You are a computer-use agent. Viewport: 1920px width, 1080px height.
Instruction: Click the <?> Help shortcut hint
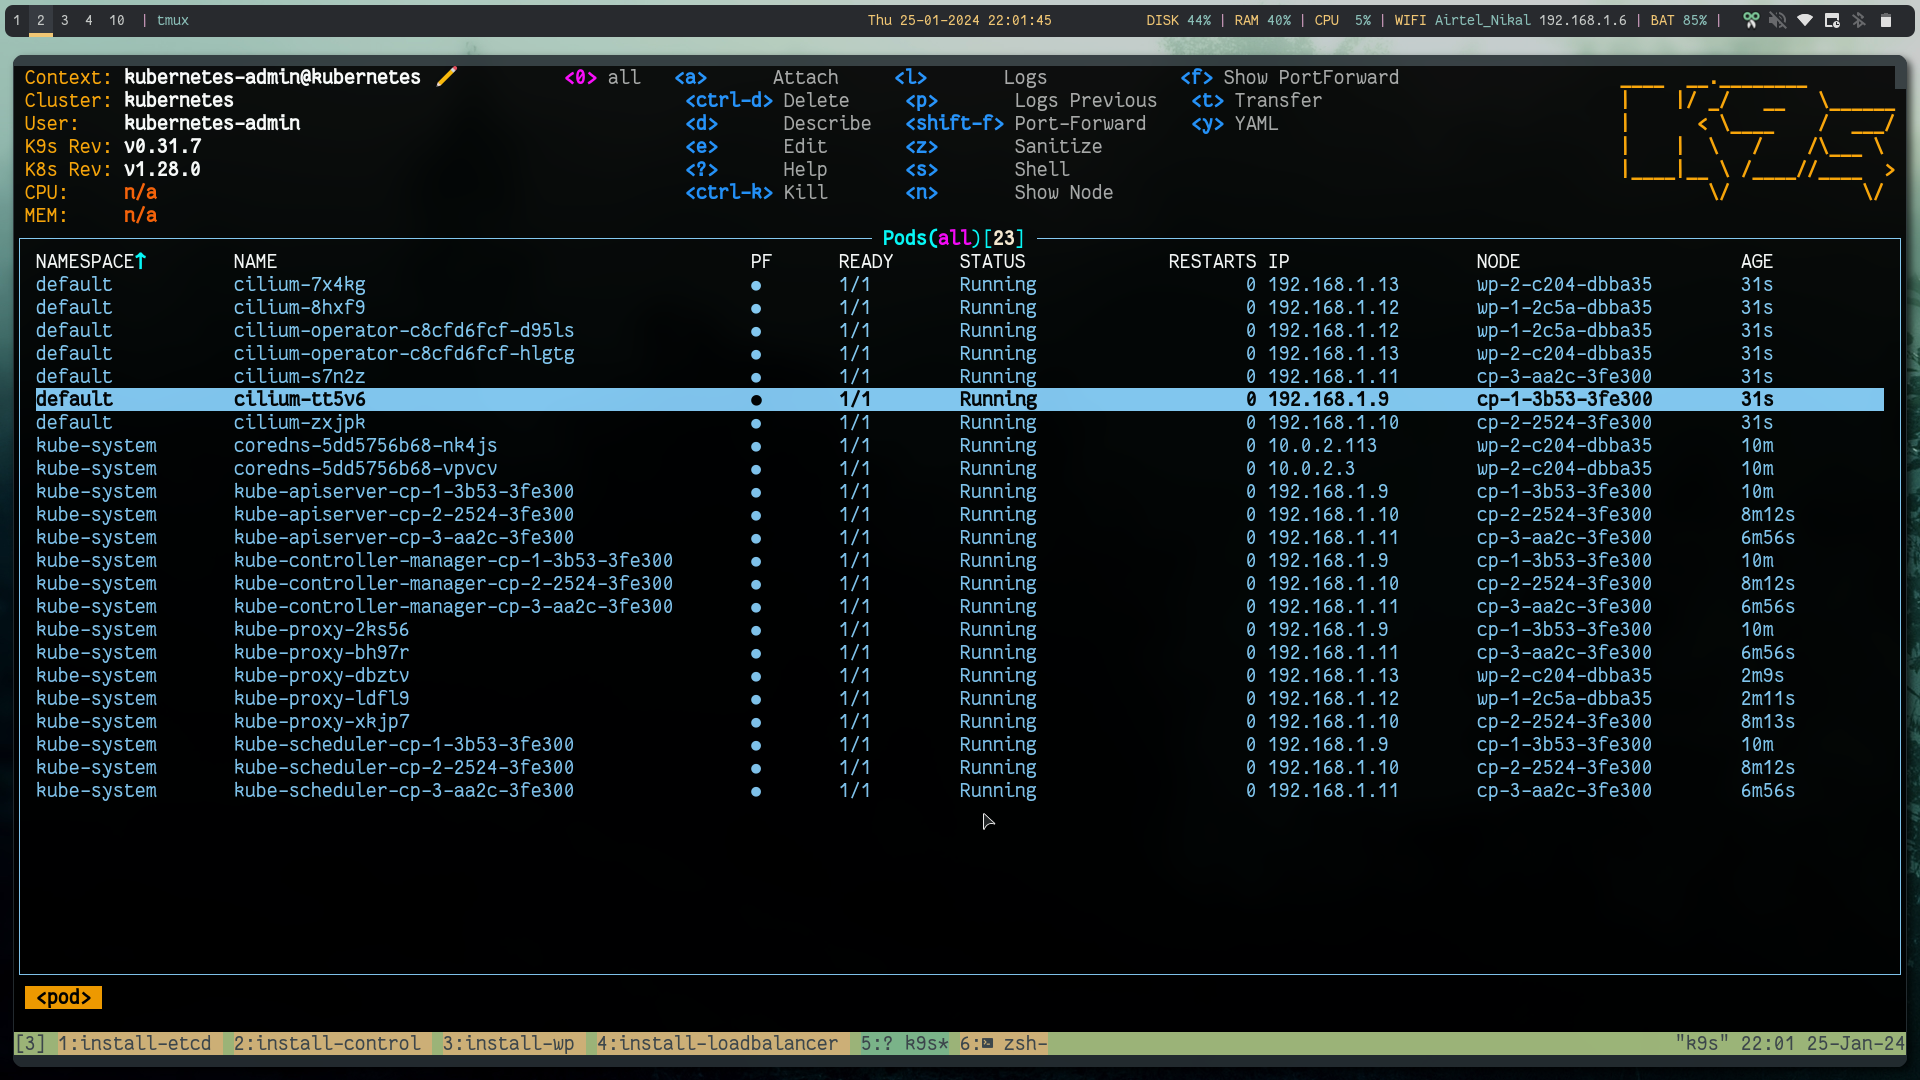pyautogui.click(x=756, y=169)
